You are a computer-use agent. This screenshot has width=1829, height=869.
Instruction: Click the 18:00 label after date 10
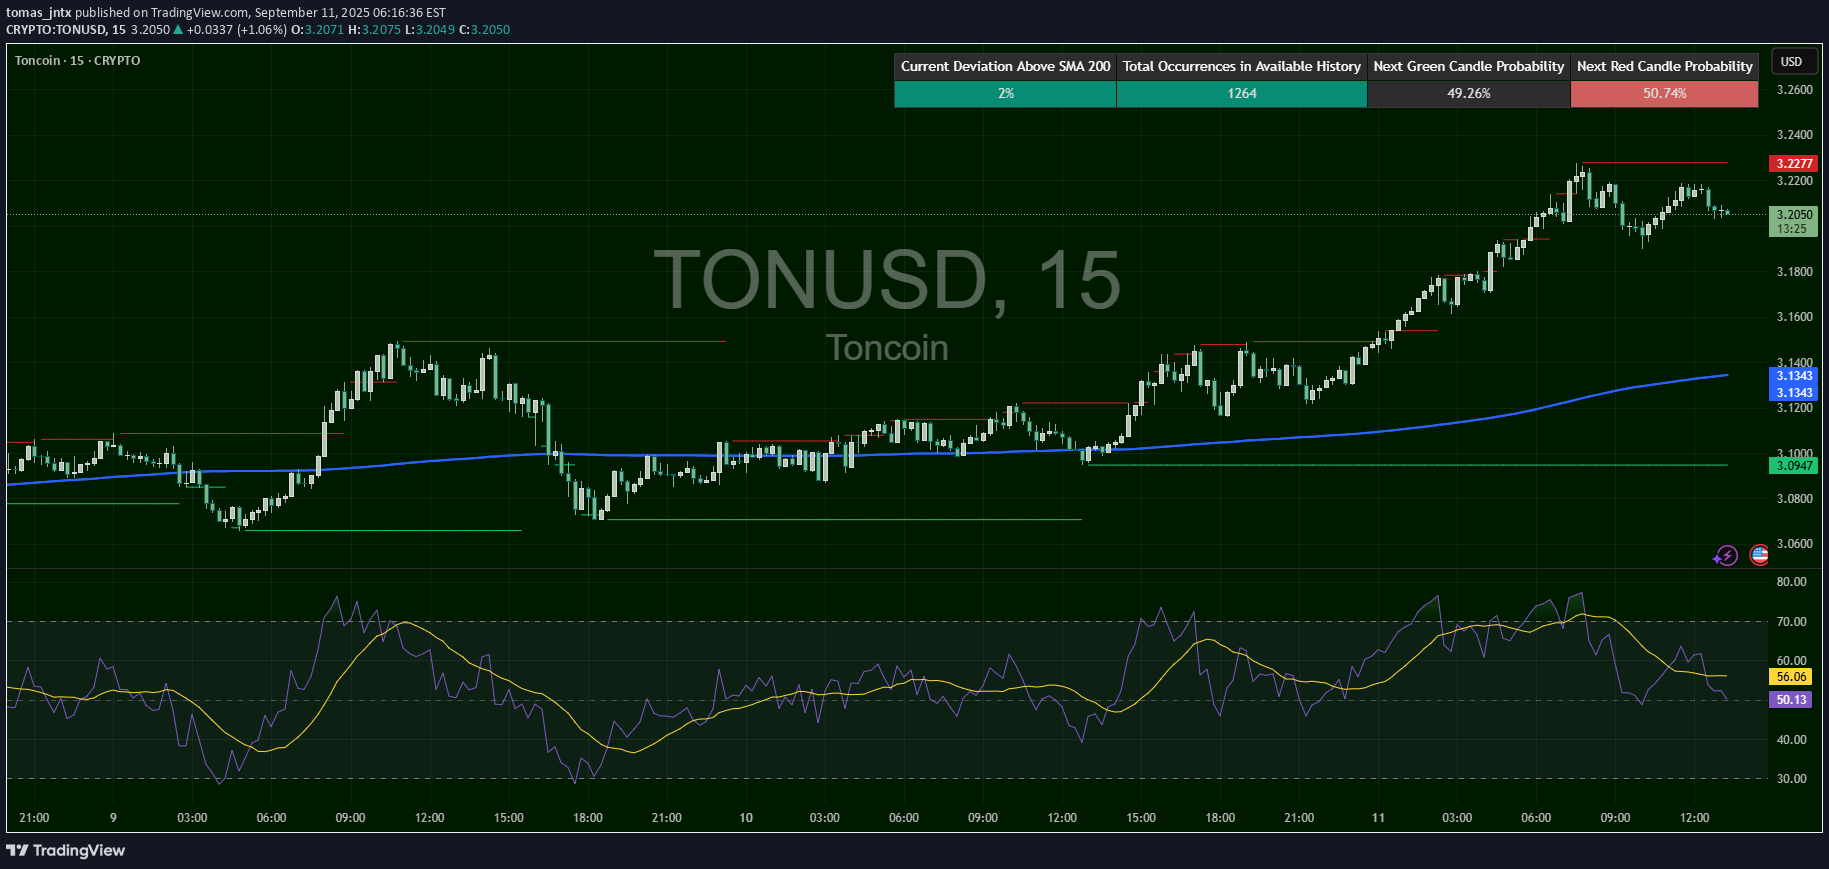point(1220,818)
